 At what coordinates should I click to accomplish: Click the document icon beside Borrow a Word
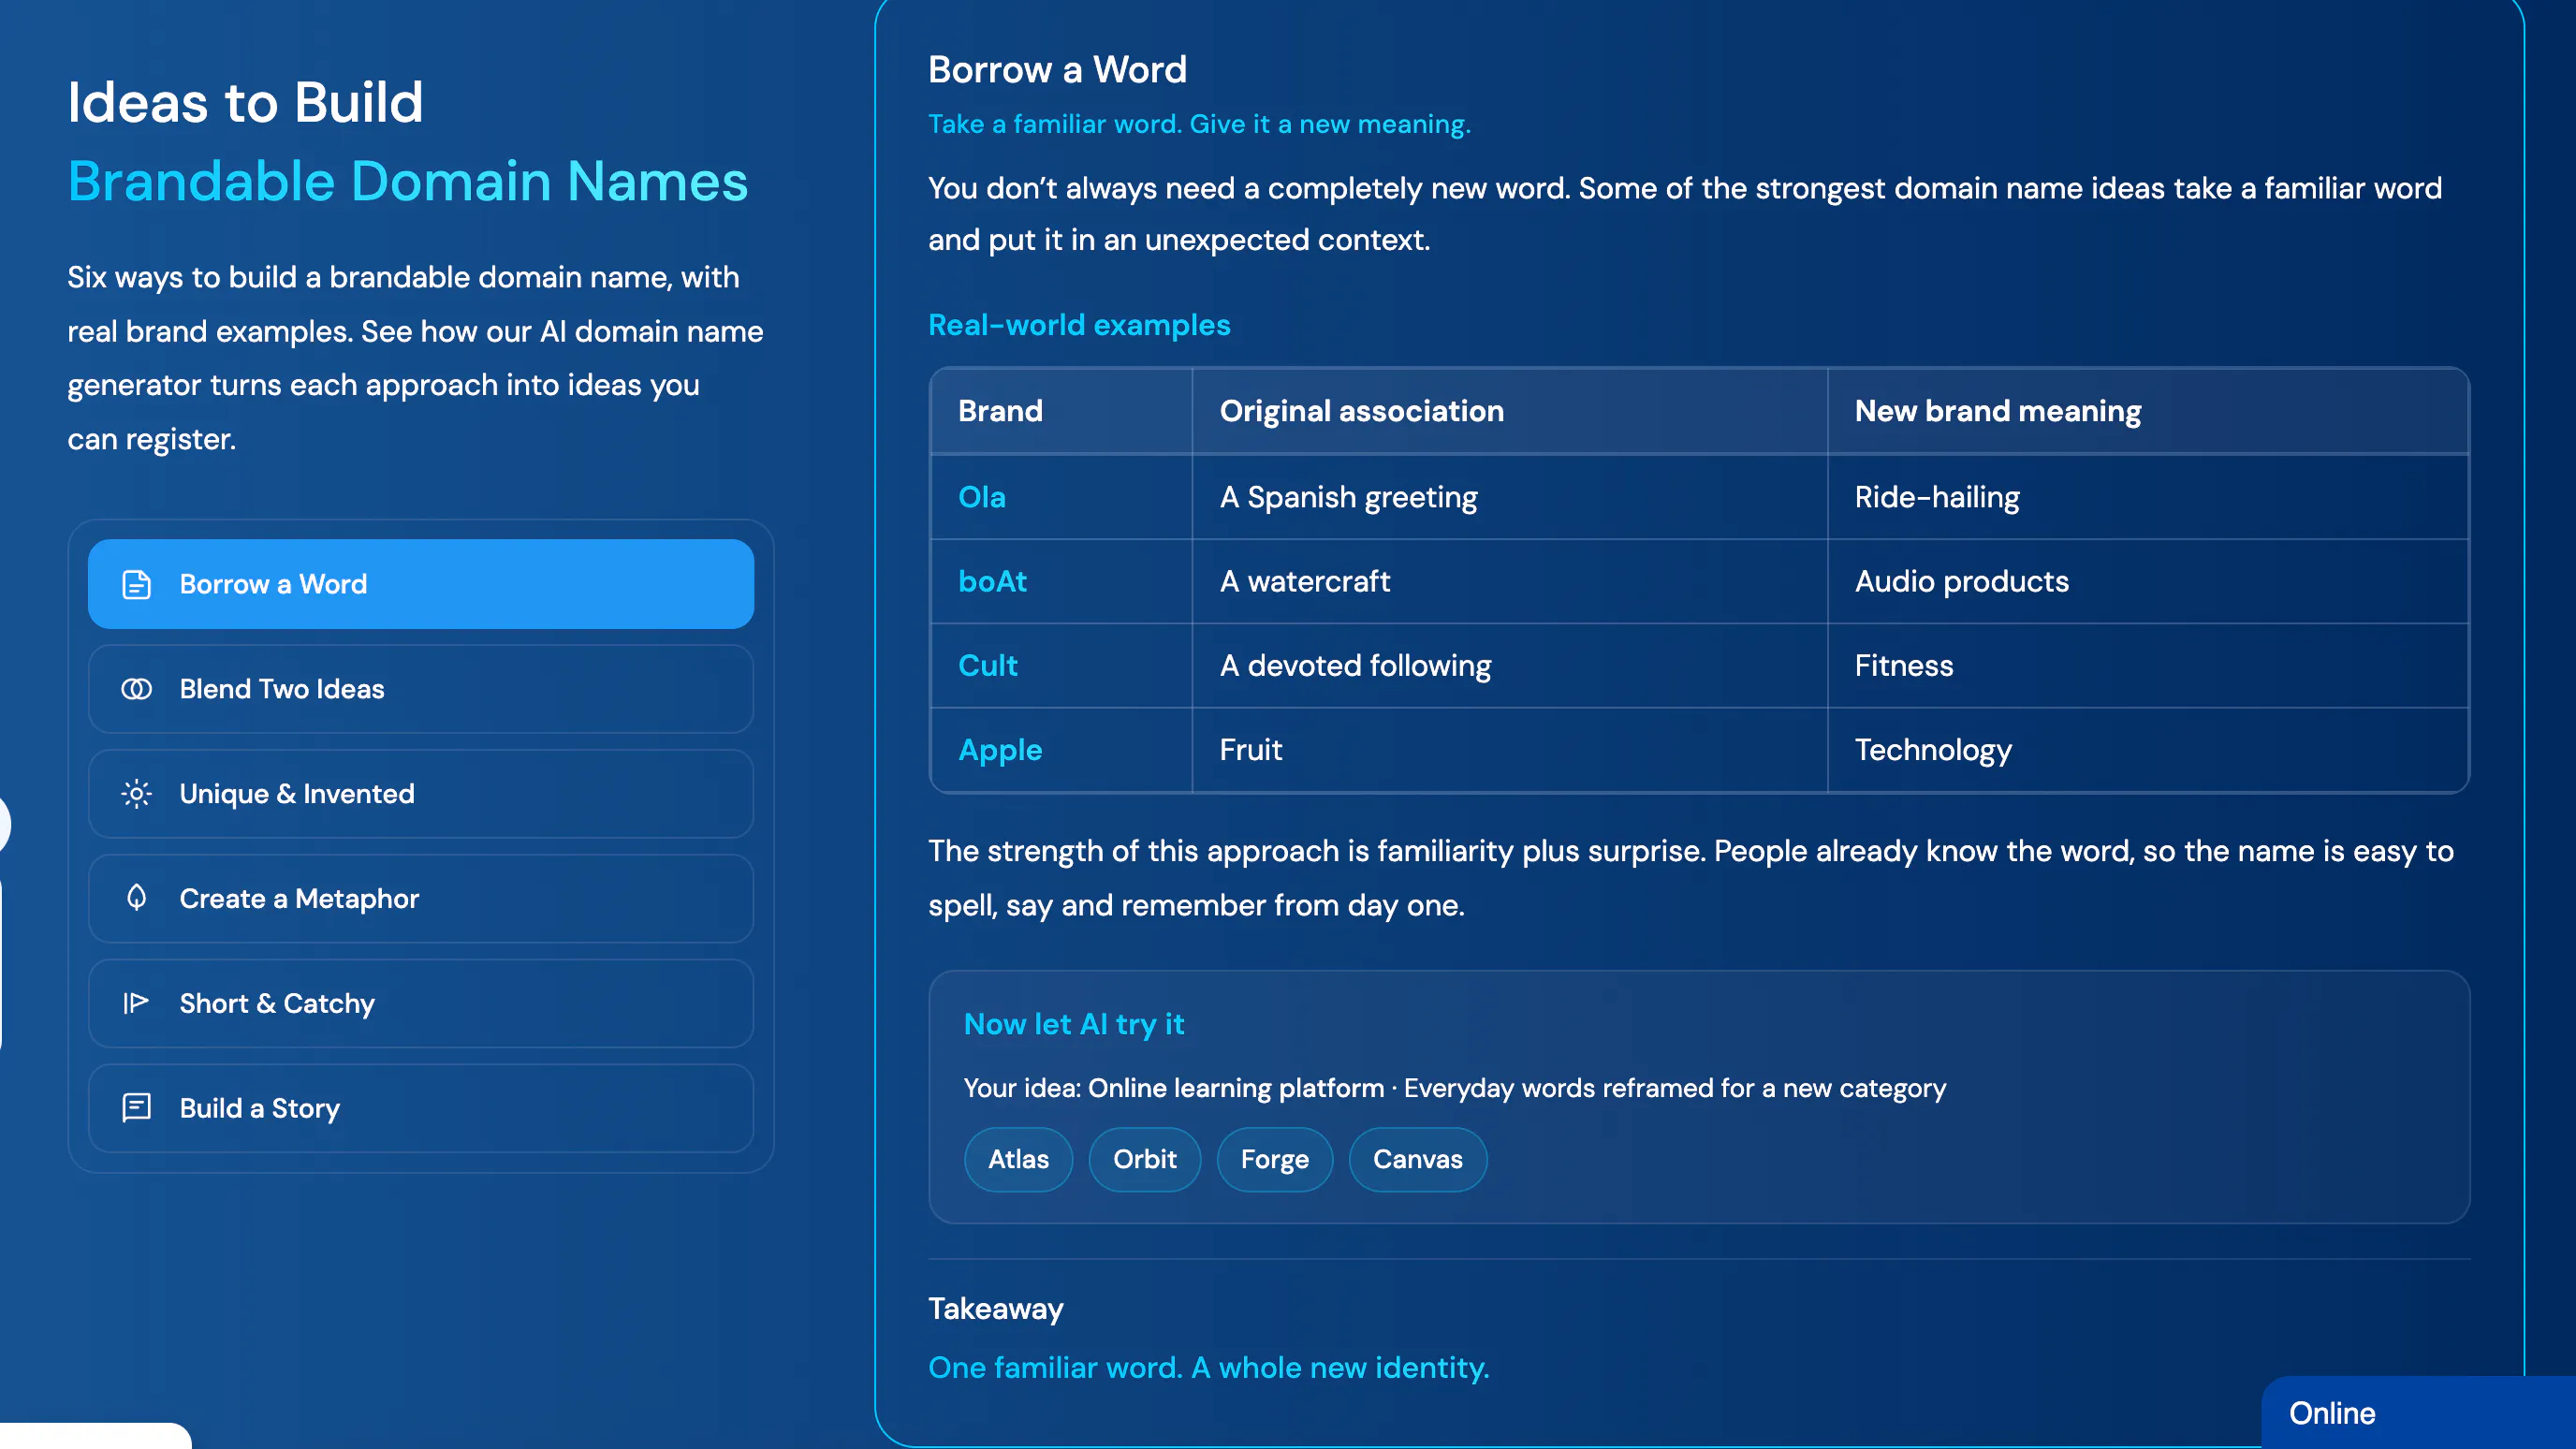pyautogui.click(x=136, y=584)
